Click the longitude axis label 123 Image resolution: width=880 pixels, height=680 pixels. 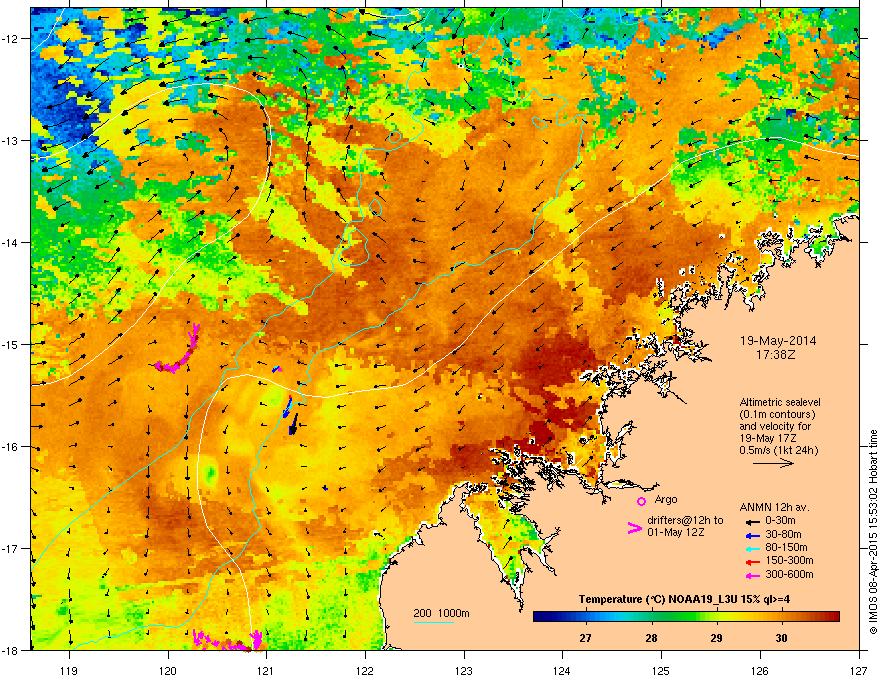click(464, 670)
